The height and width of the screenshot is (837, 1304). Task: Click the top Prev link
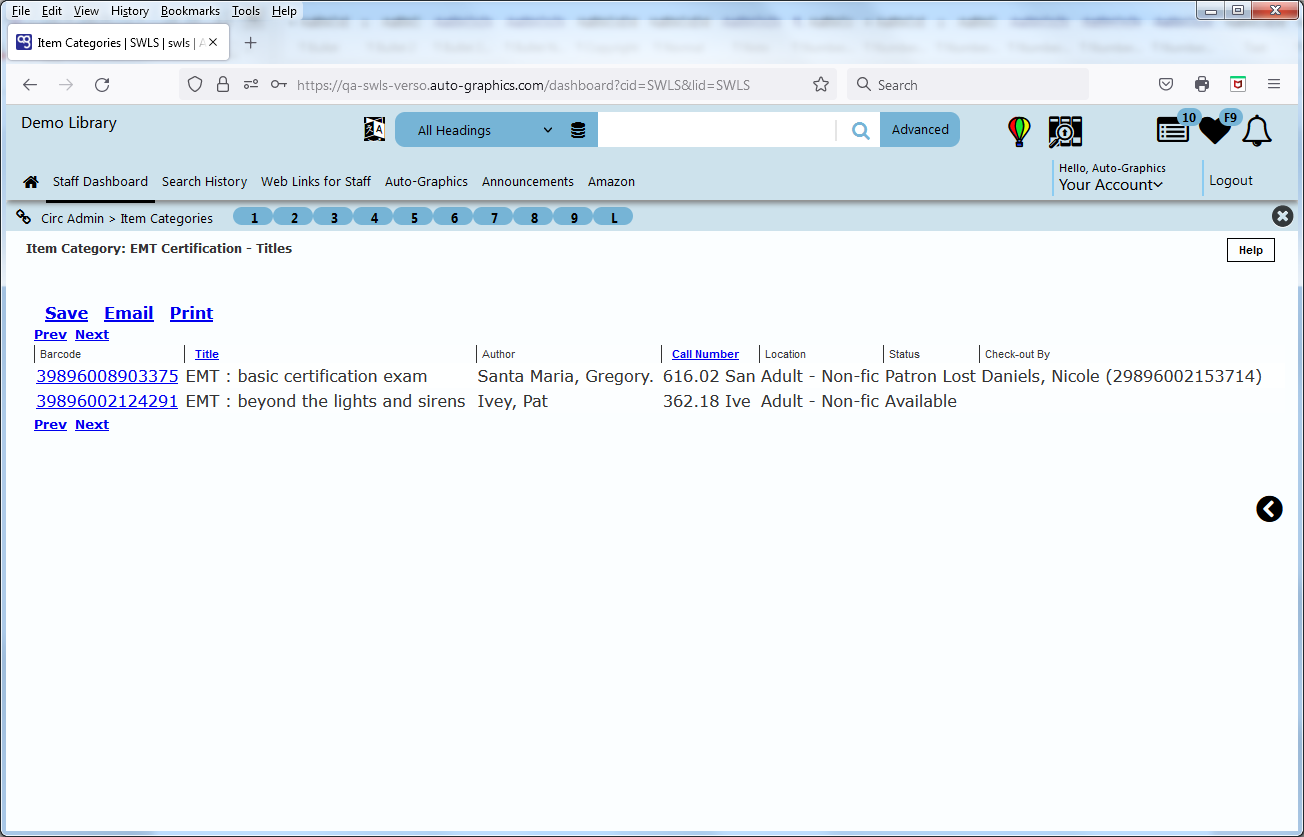click(x=50, y=335)
